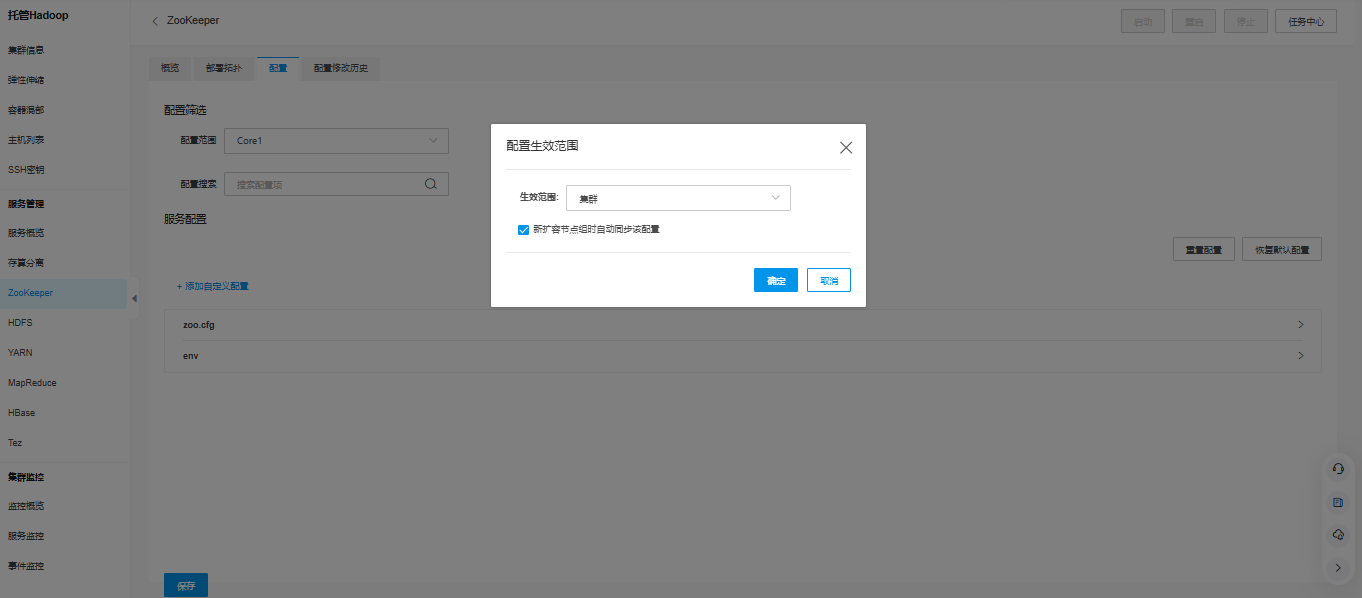Cancel the dialog with 取消 button

[x=829, y=281]
